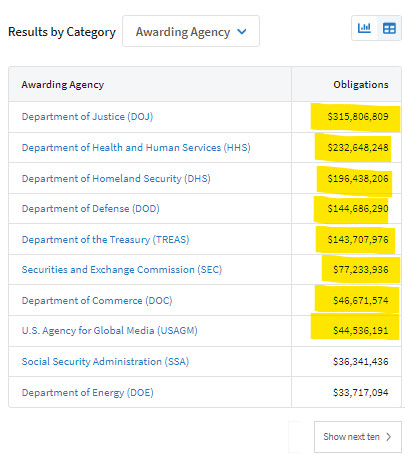Viewport: 405px width, 458px height.
Task: Open Department of Energy (DOE) link
Action: click(x=88, y=393)
